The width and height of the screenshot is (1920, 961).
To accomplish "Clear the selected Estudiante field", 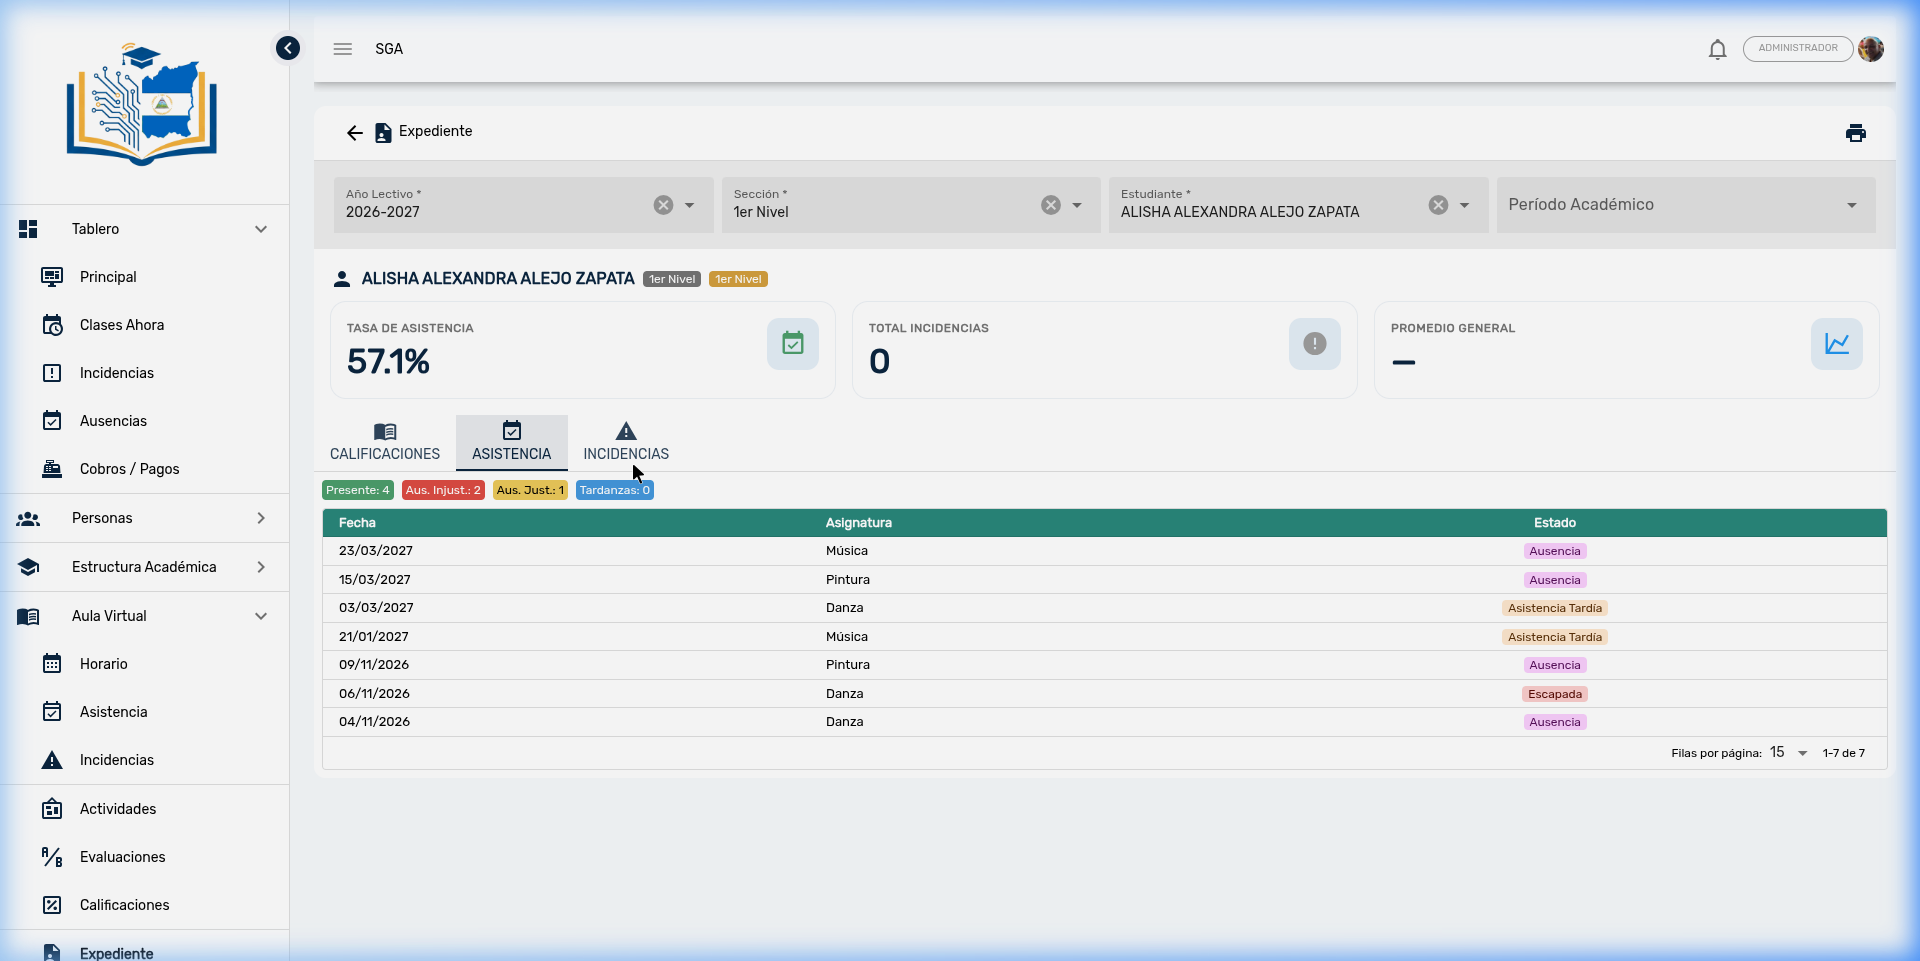I will pyautogui.click(x=1438, y=205).
